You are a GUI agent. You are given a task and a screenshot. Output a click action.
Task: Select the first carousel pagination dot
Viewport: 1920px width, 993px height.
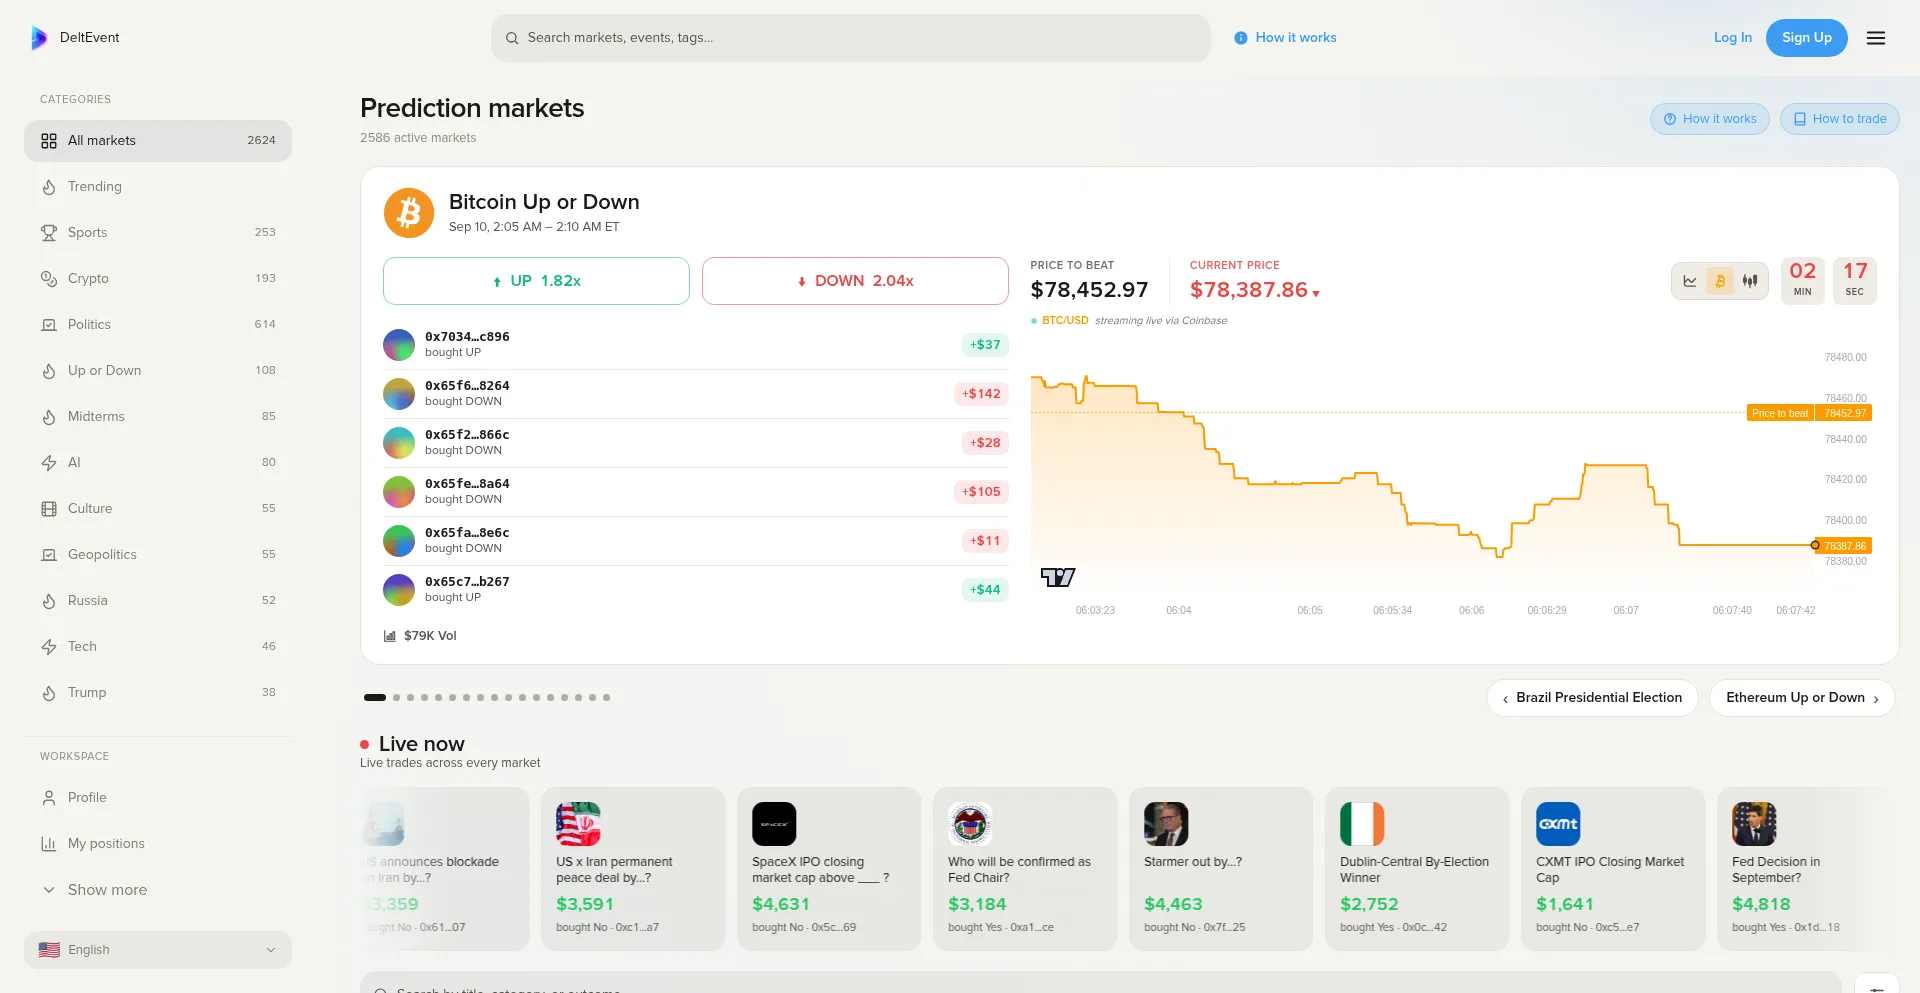pos(375,698)
